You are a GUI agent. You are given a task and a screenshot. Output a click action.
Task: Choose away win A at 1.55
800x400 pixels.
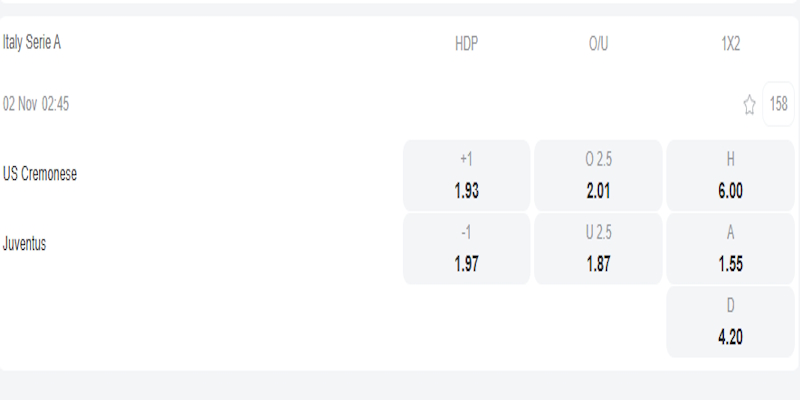click(730, 248)
